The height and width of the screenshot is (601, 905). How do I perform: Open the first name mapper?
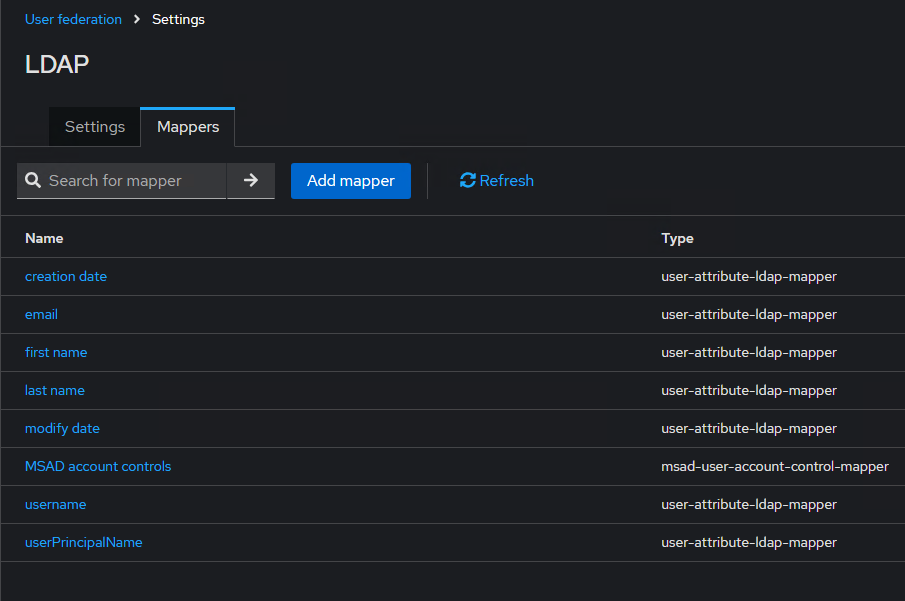point(56,352)
